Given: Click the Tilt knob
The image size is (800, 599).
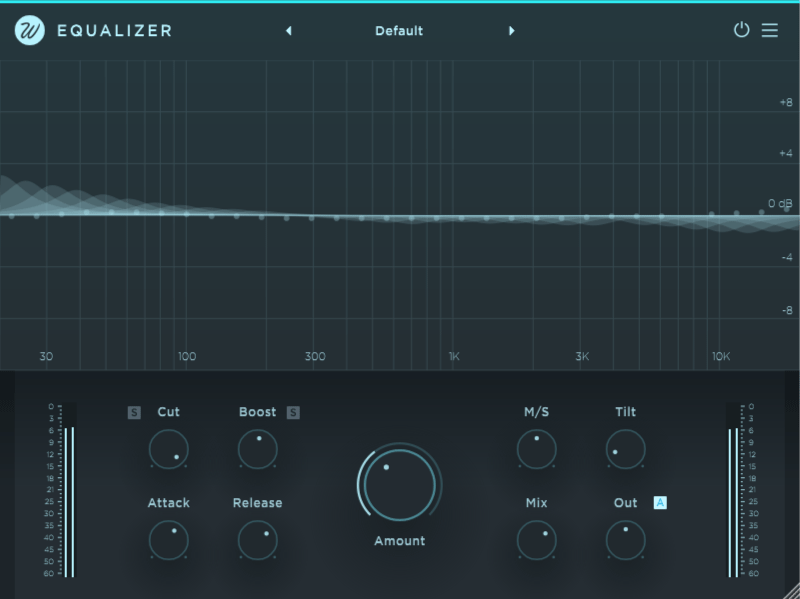Looking at the screenshot, I should [625, 449].
